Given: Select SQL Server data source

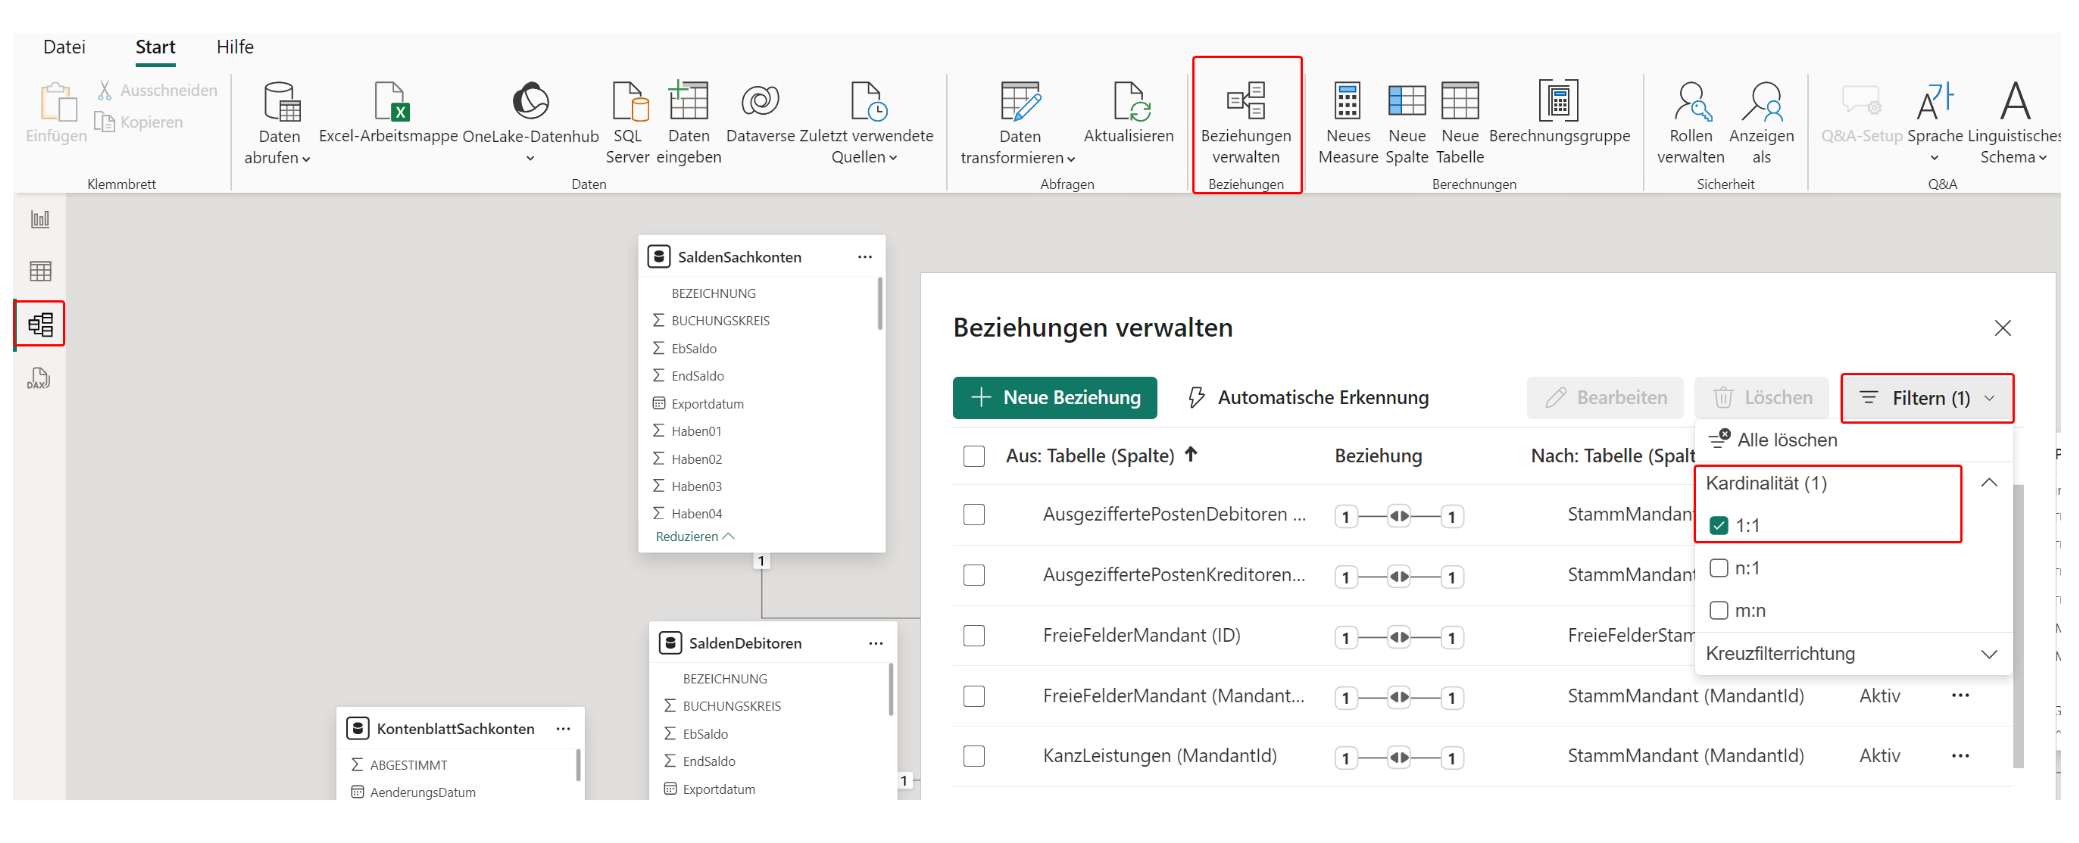Looking at the screenshot, I should [628, 122].
